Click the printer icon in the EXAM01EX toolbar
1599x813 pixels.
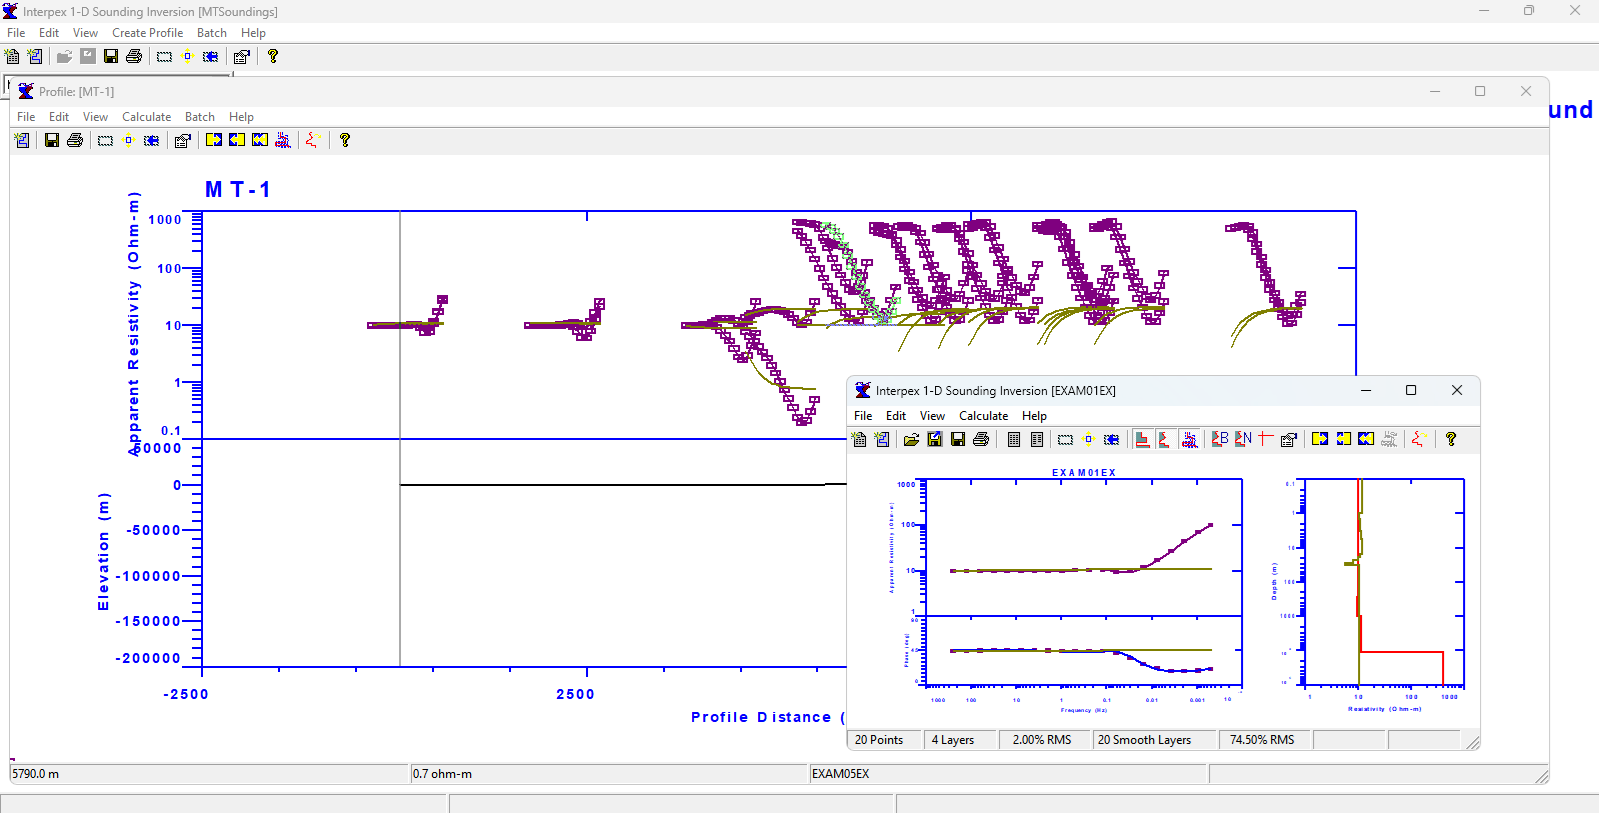[x=981, y=439]
